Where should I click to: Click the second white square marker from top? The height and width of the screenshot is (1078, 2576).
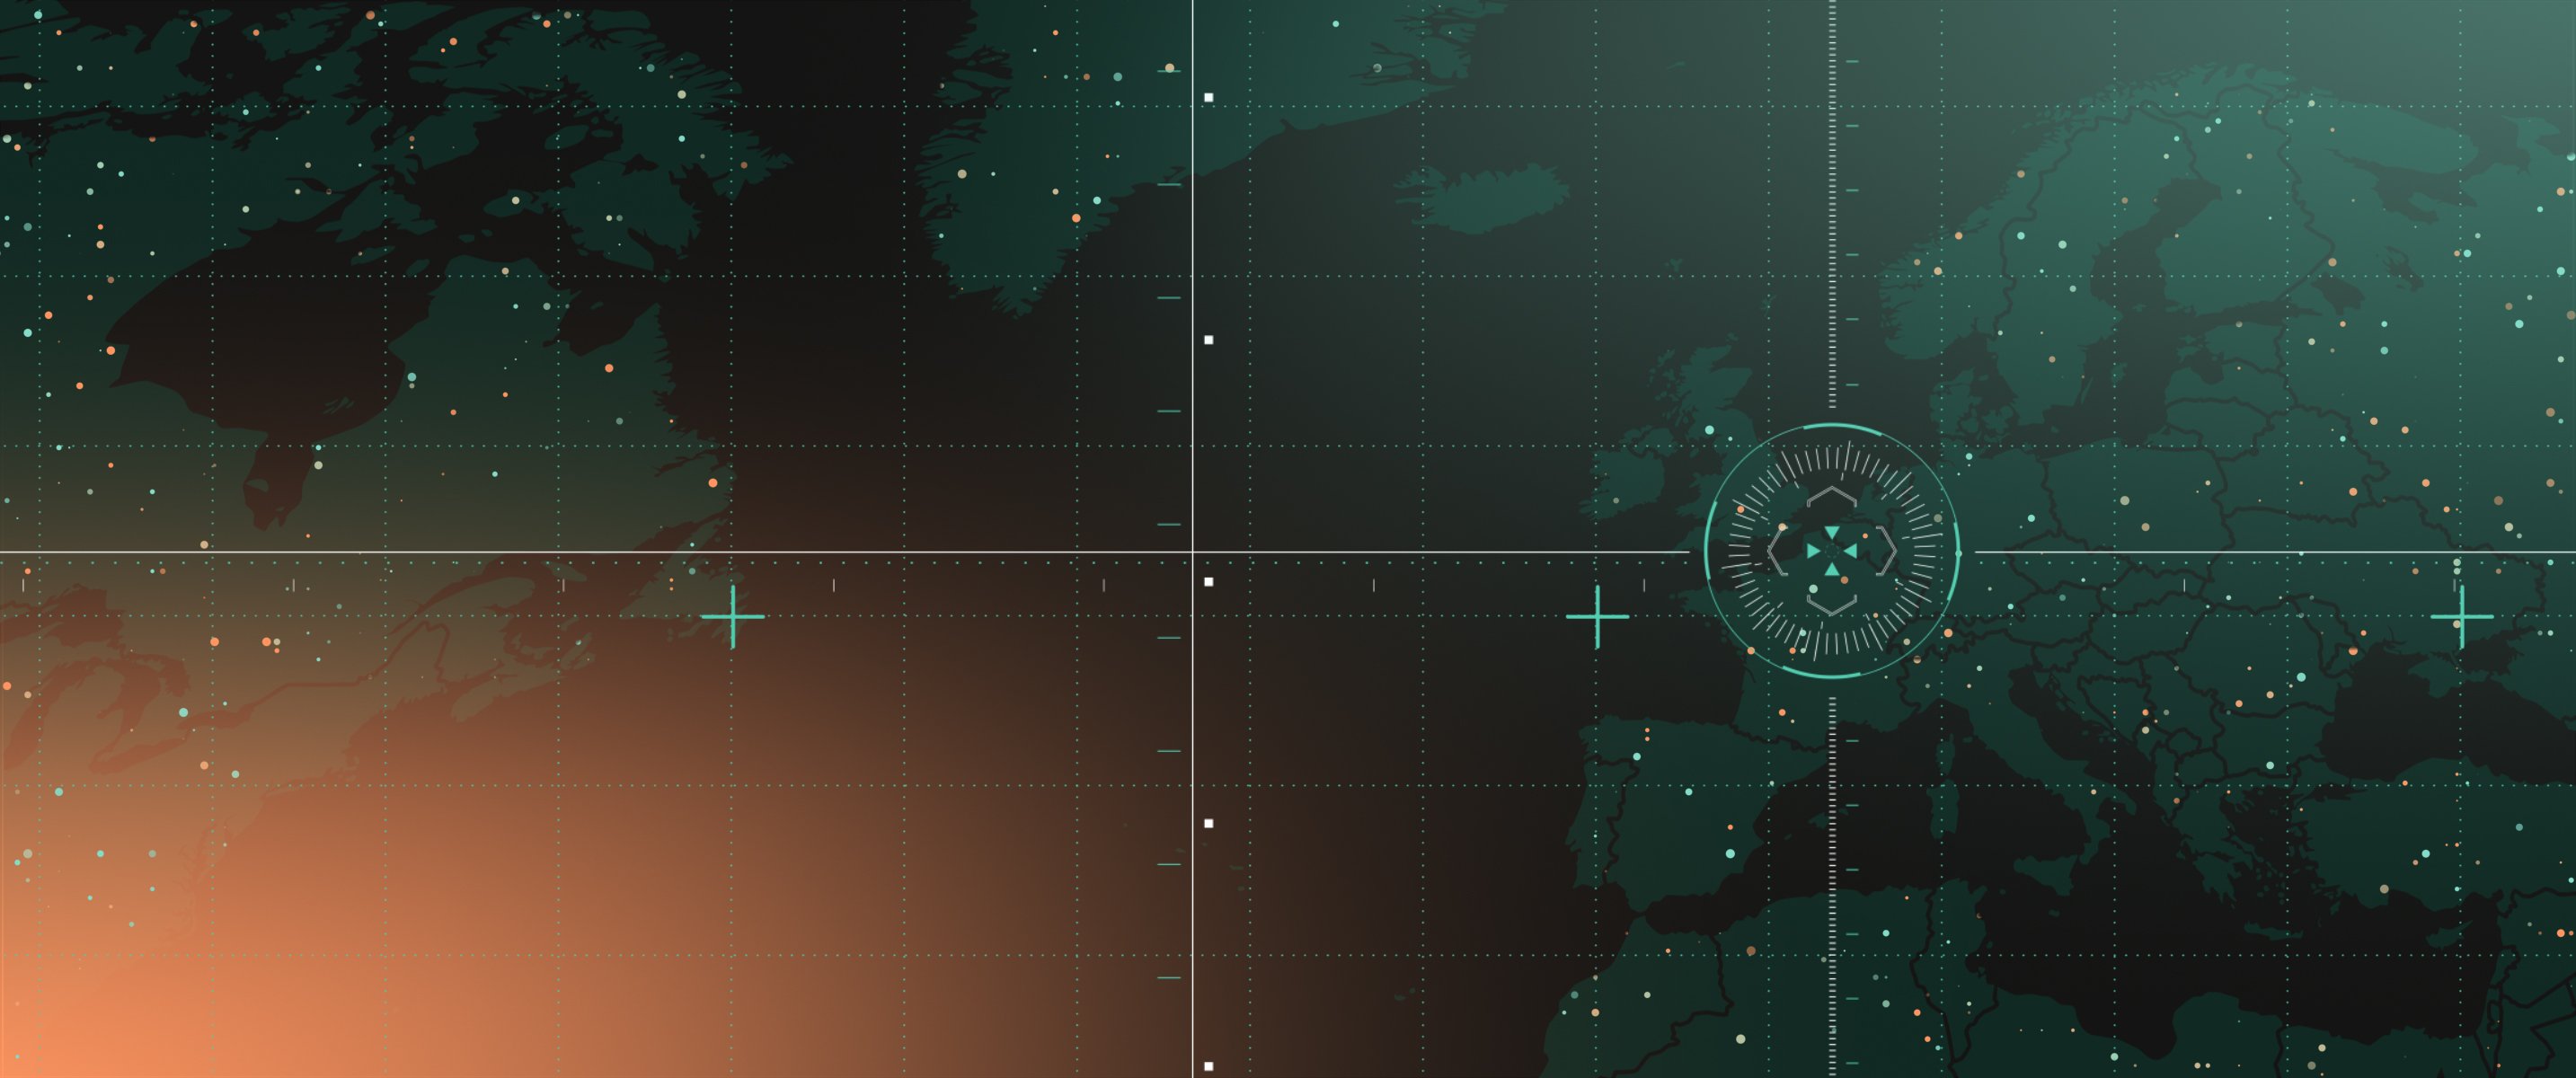point(1208,340)
